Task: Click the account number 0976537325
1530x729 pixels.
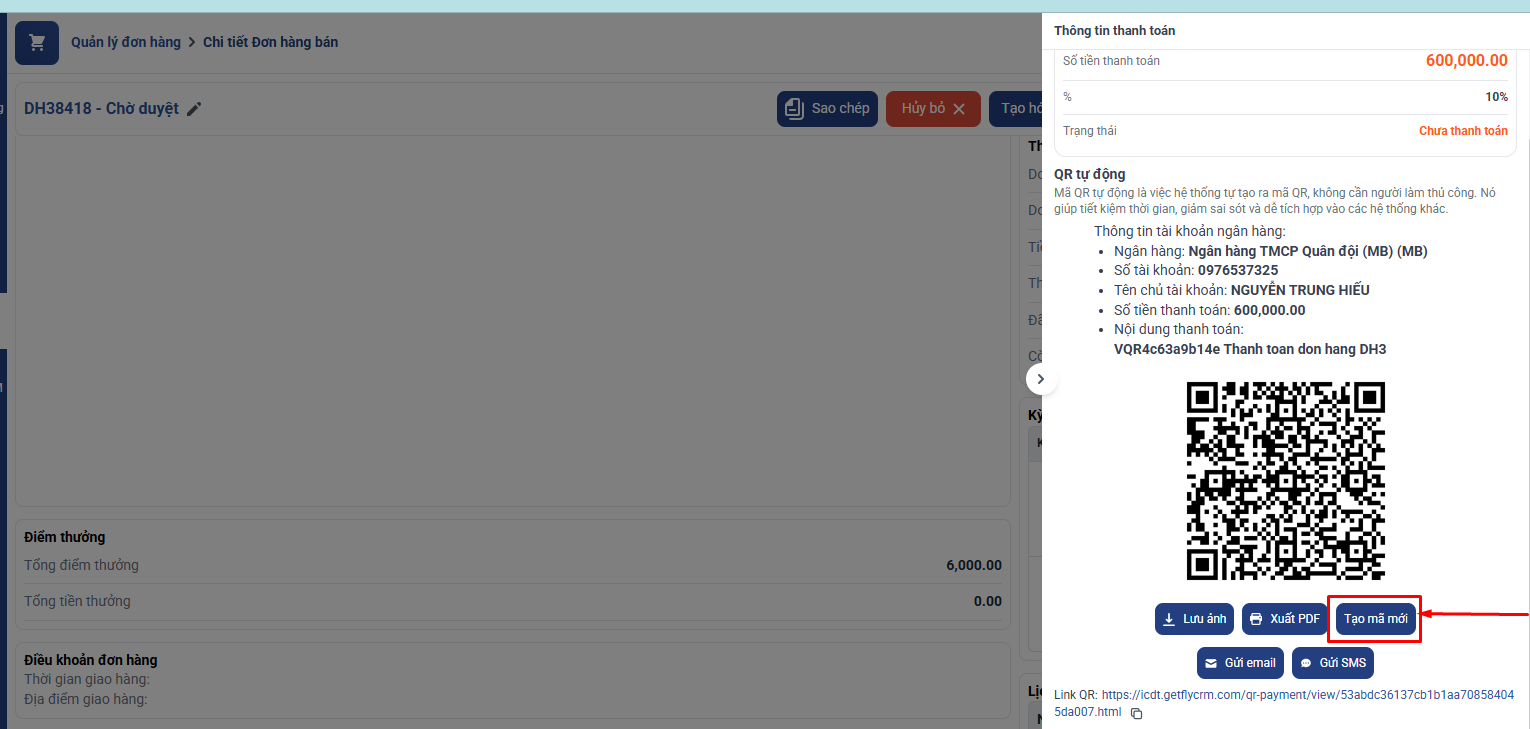Action: click(x=1238, y=270)
